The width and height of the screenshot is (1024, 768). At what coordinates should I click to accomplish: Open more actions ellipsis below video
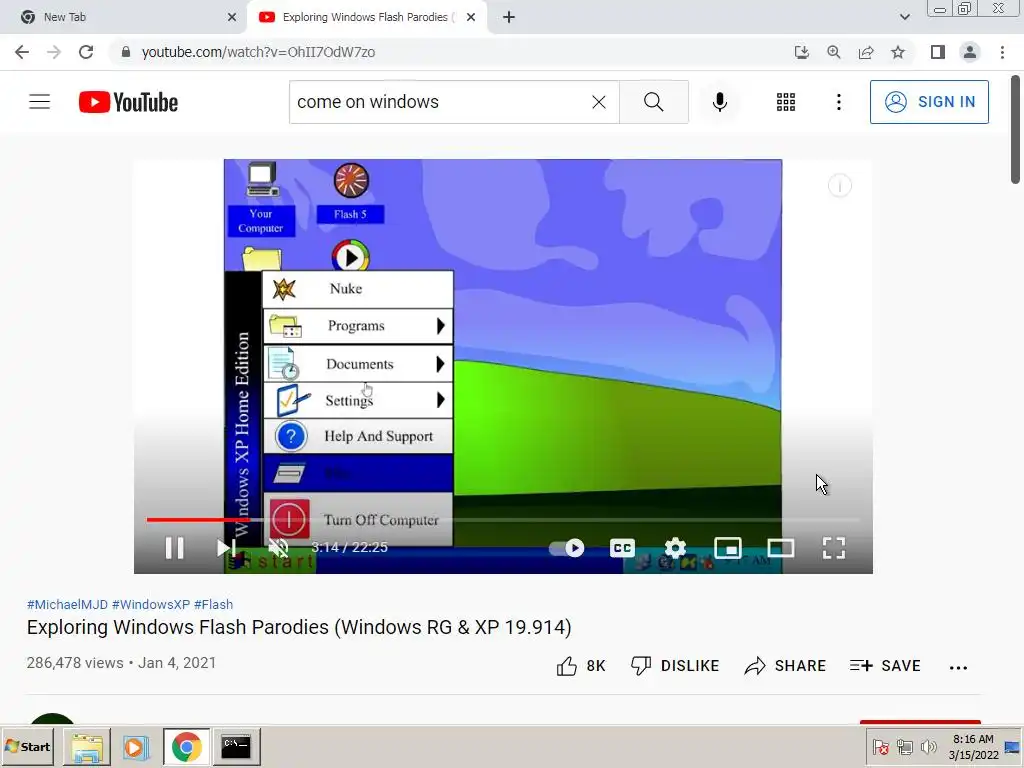click(x=958, y=667)
